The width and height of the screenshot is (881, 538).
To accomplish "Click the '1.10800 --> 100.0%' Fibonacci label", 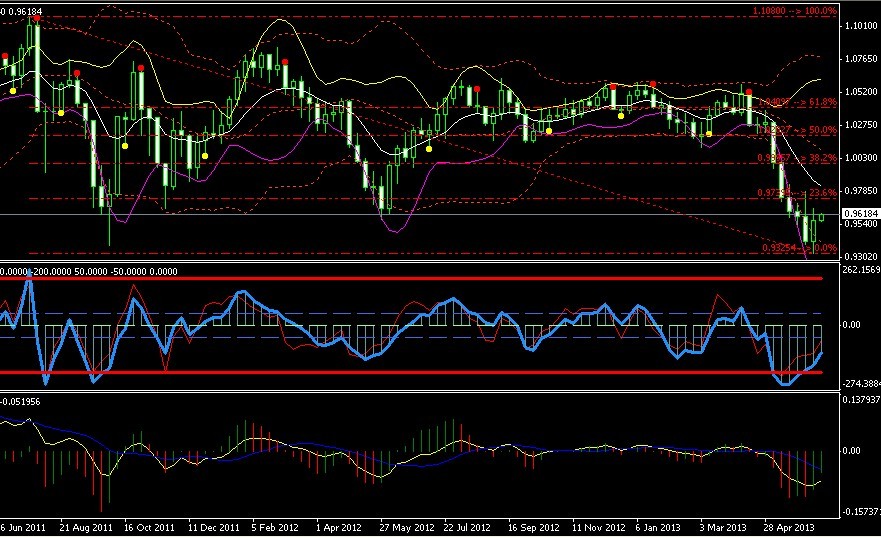I will pyautogui.click(x=794, y=11).
